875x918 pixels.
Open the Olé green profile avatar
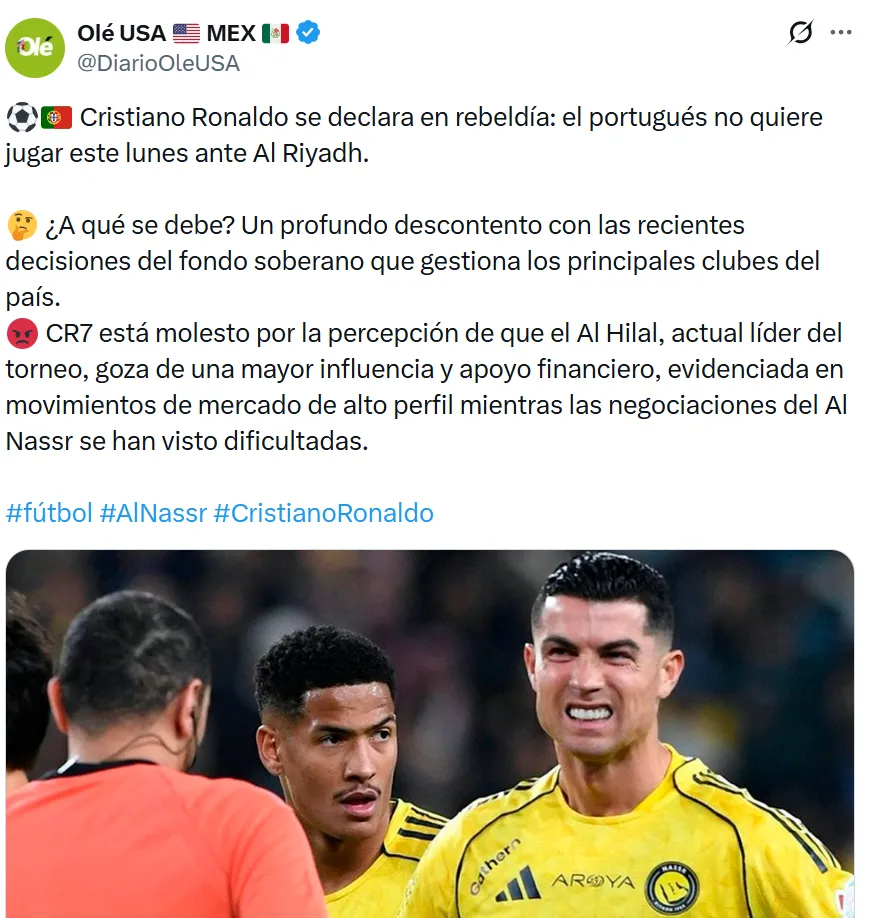point(35,48)
